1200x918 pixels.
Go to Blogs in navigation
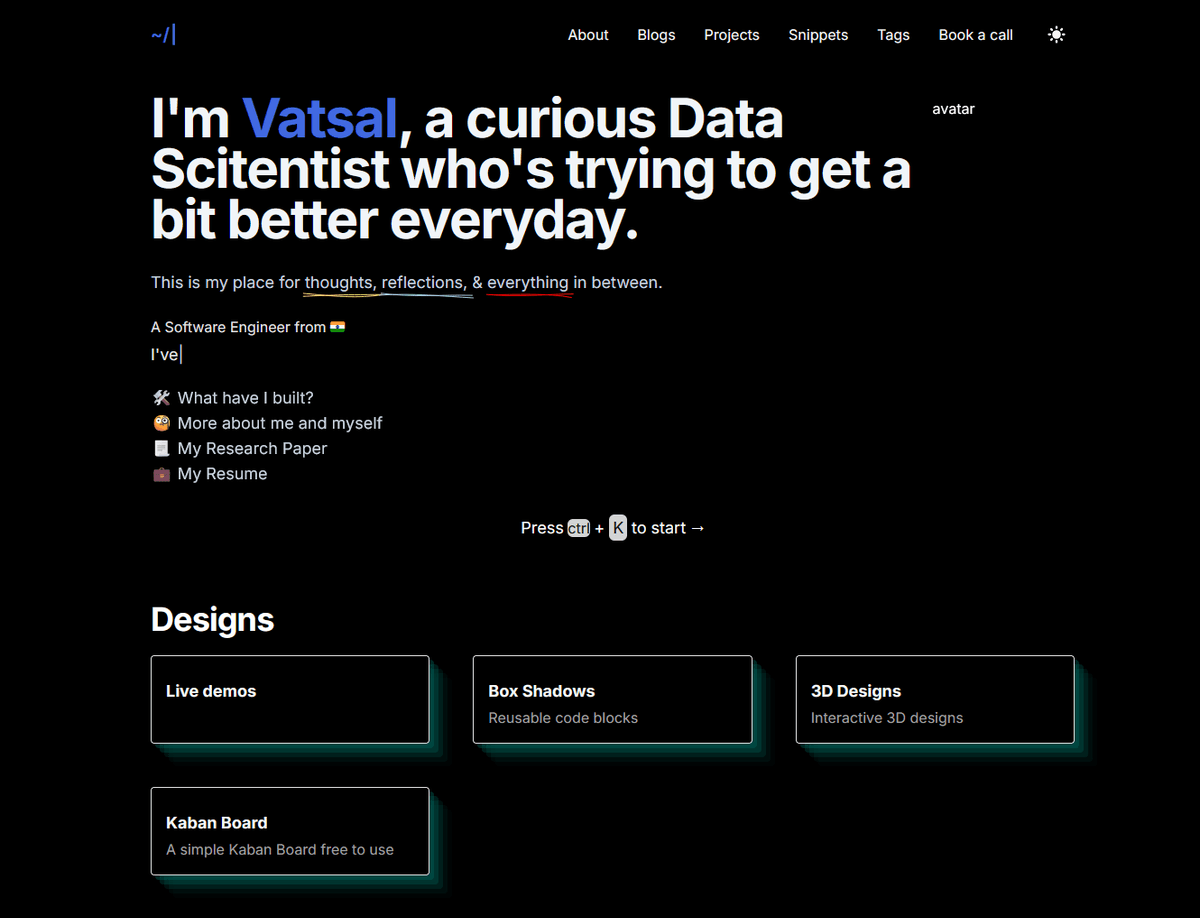[656, 35]
